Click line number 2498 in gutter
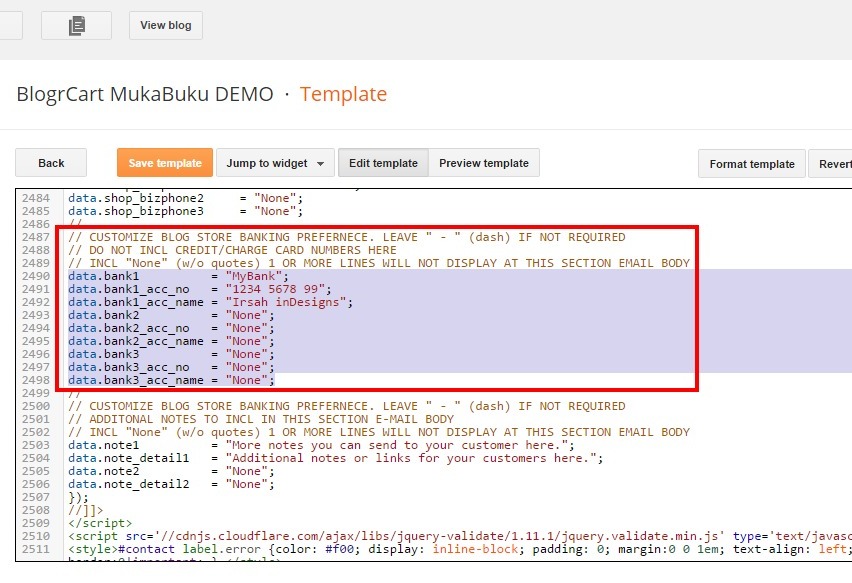The image size is (852, 583). (36, 380)
